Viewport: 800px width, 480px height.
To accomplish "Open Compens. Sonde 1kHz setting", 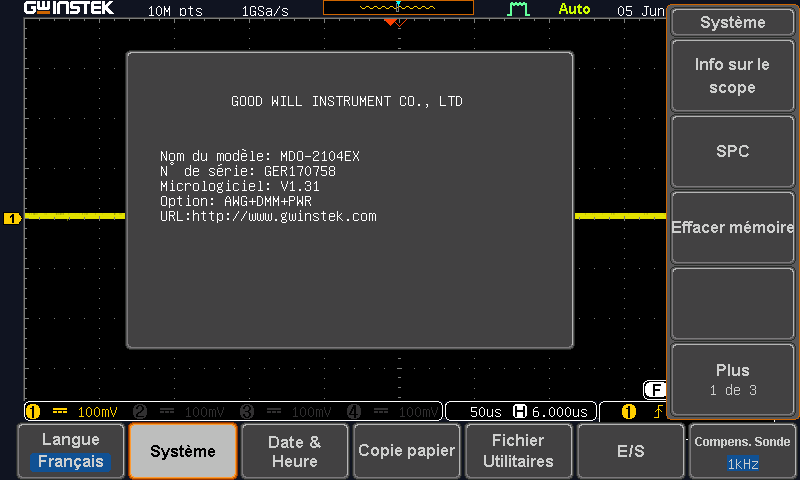I will pos(742,451).
